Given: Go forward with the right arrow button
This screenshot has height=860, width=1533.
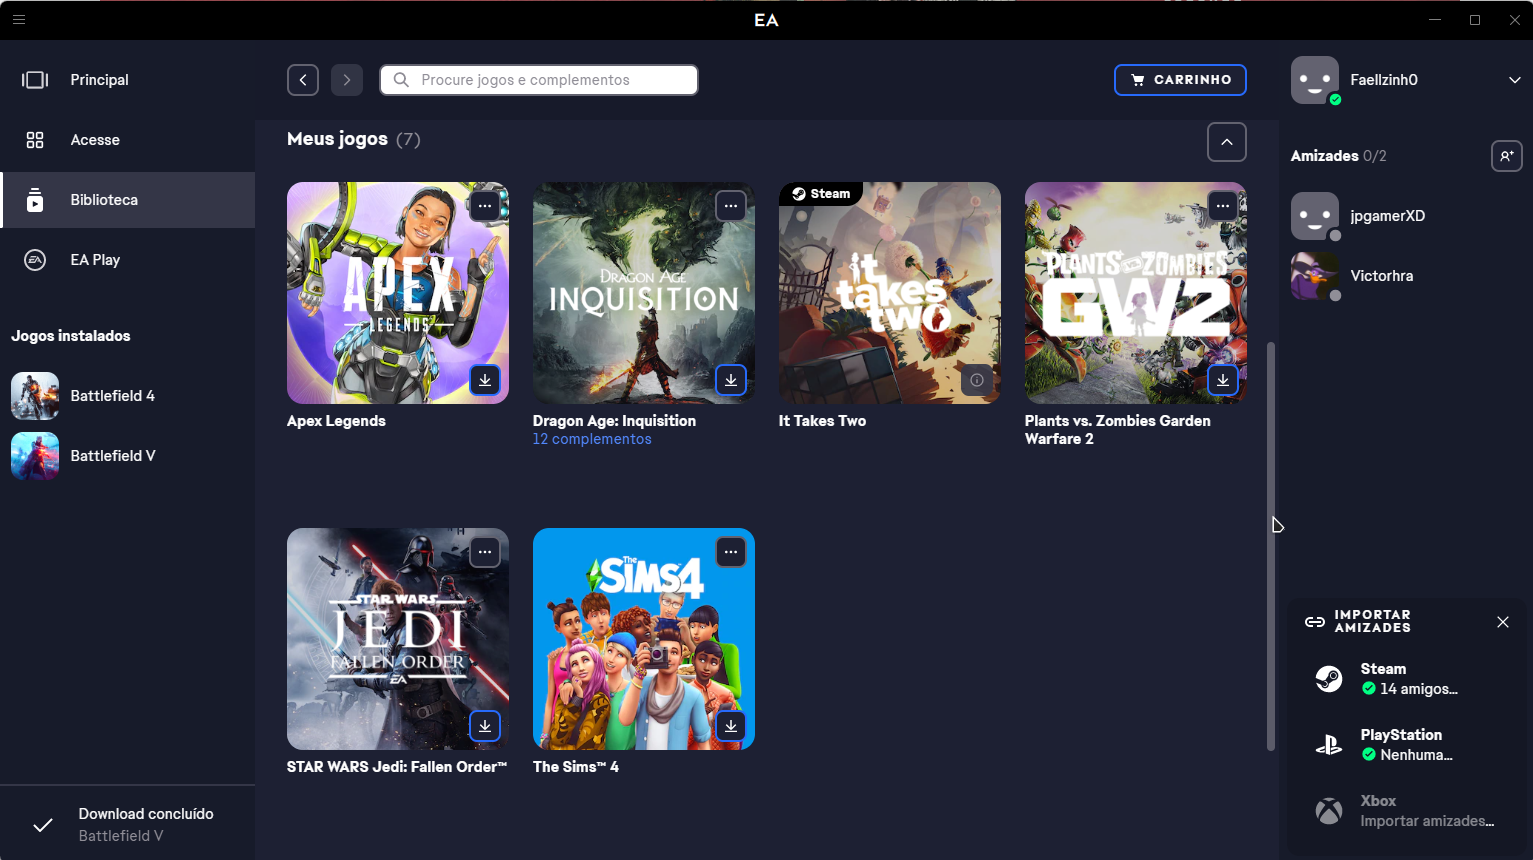Looking at the screenshot, I should click(x=347, y=80).
